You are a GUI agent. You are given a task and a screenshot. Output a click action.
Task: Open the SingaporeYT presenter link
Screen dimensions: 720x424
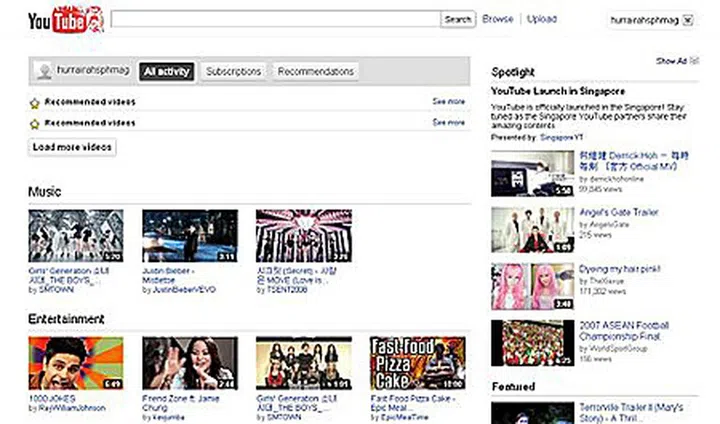pyautogui.click(x=562, y=137)
